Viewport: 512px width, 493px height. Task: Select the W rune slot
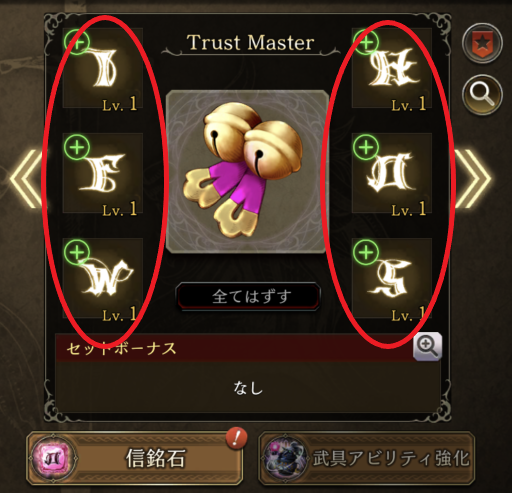click(x=103, y=278)
